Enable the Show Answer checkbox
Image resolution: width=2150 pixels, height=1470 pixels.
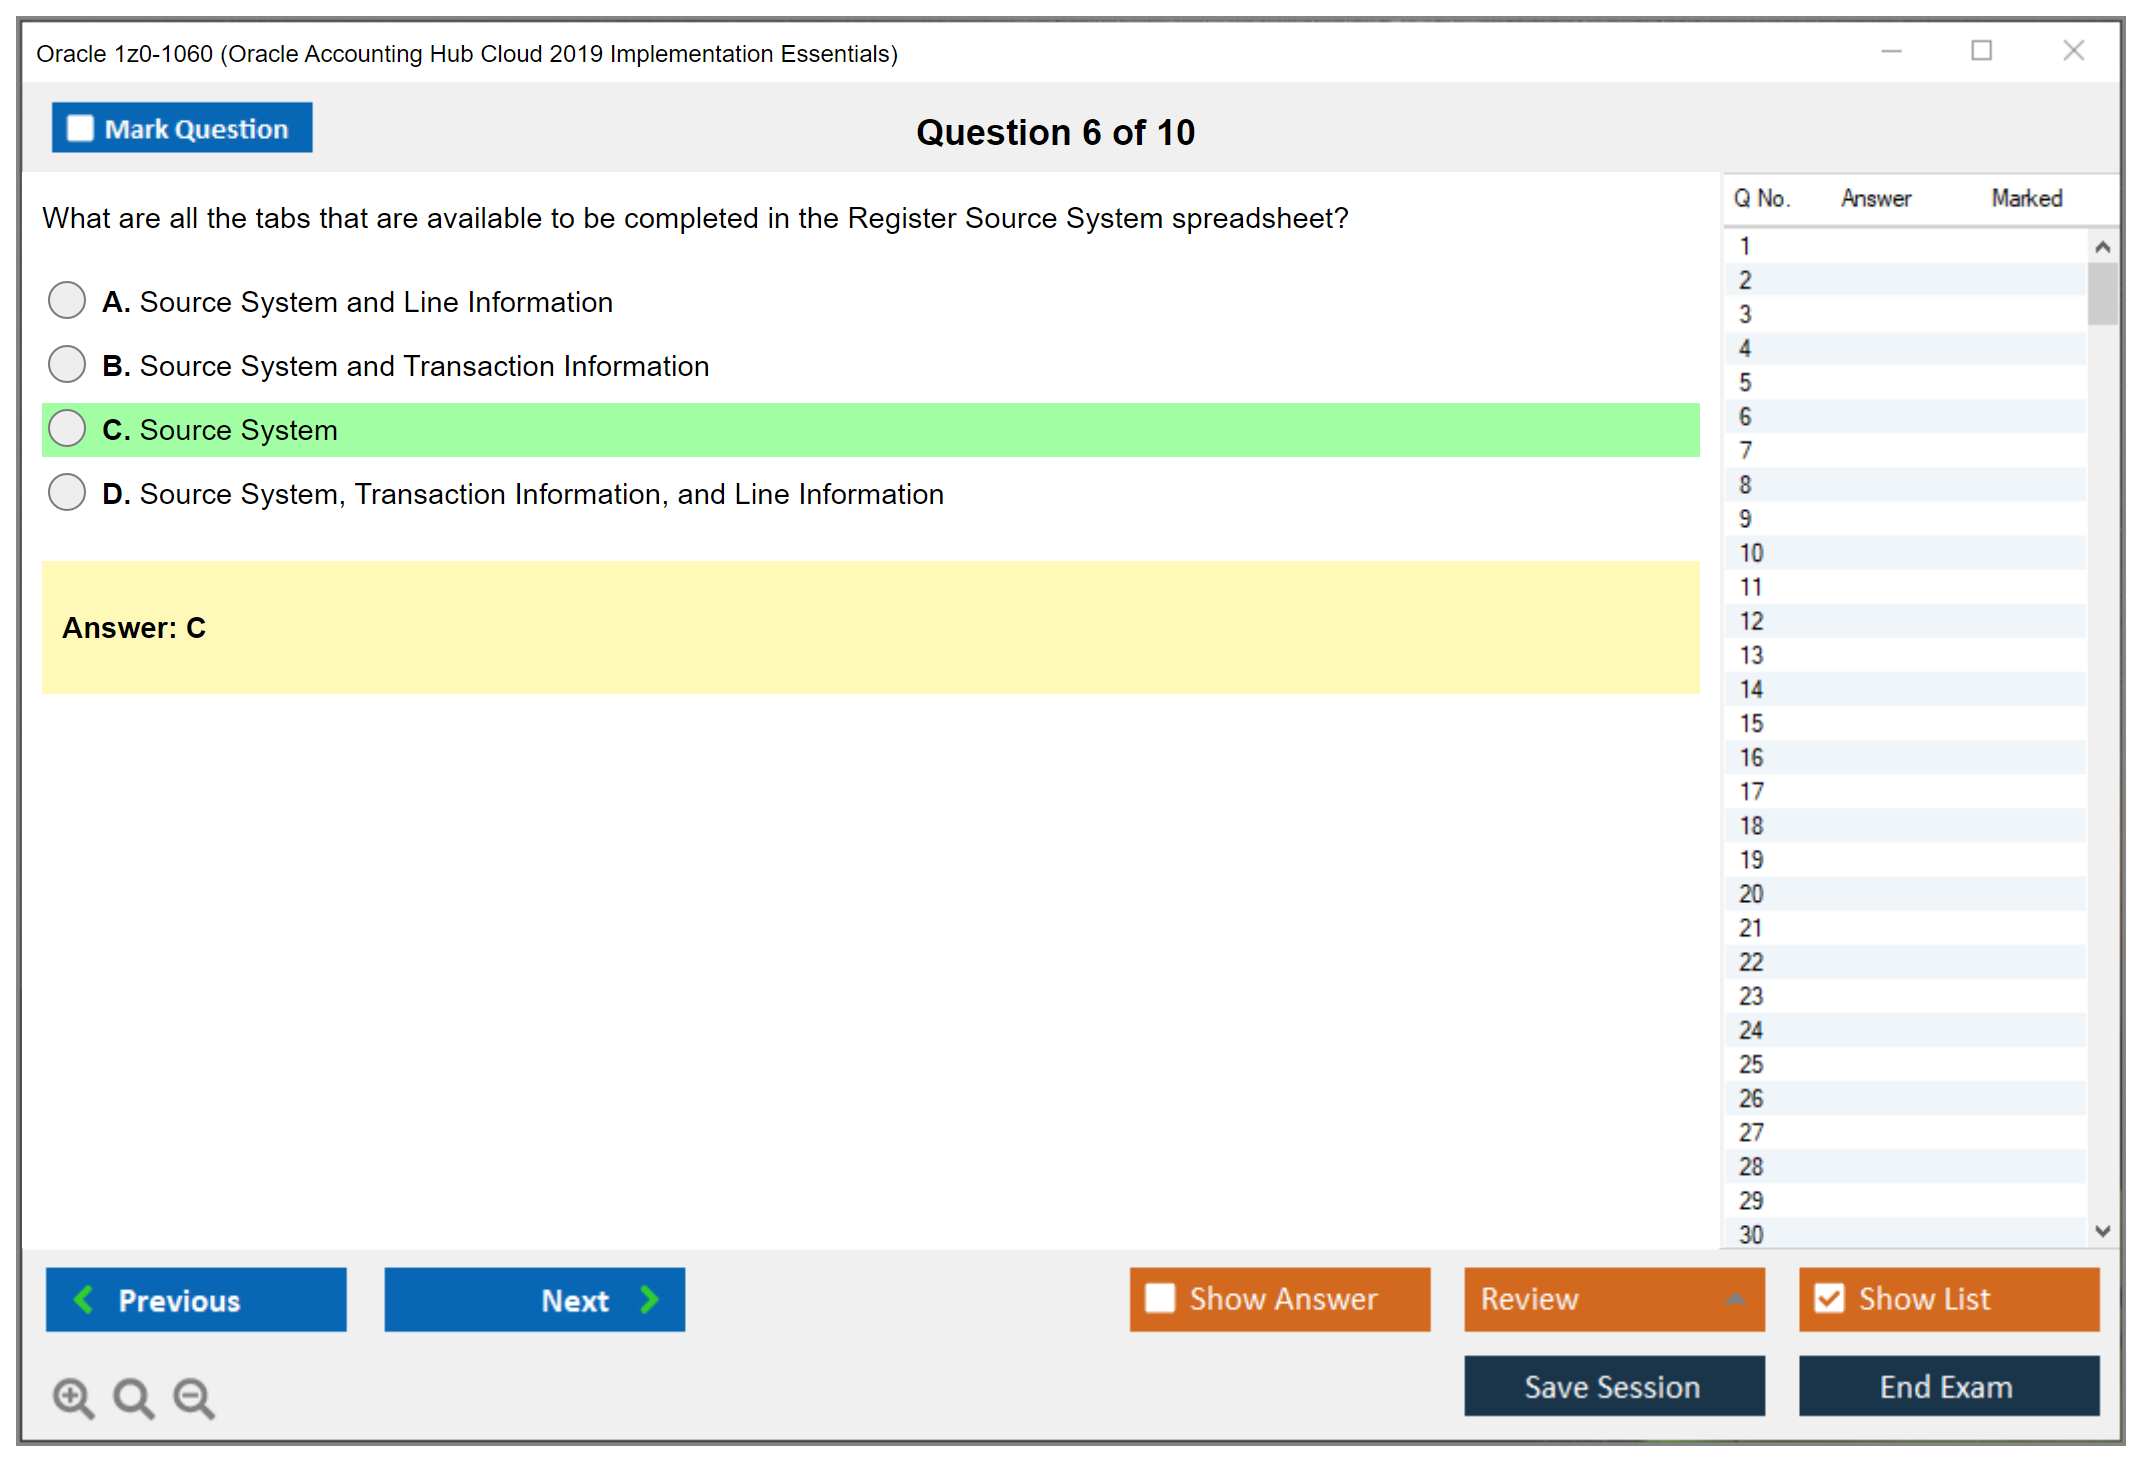tap(1160, 1298)
